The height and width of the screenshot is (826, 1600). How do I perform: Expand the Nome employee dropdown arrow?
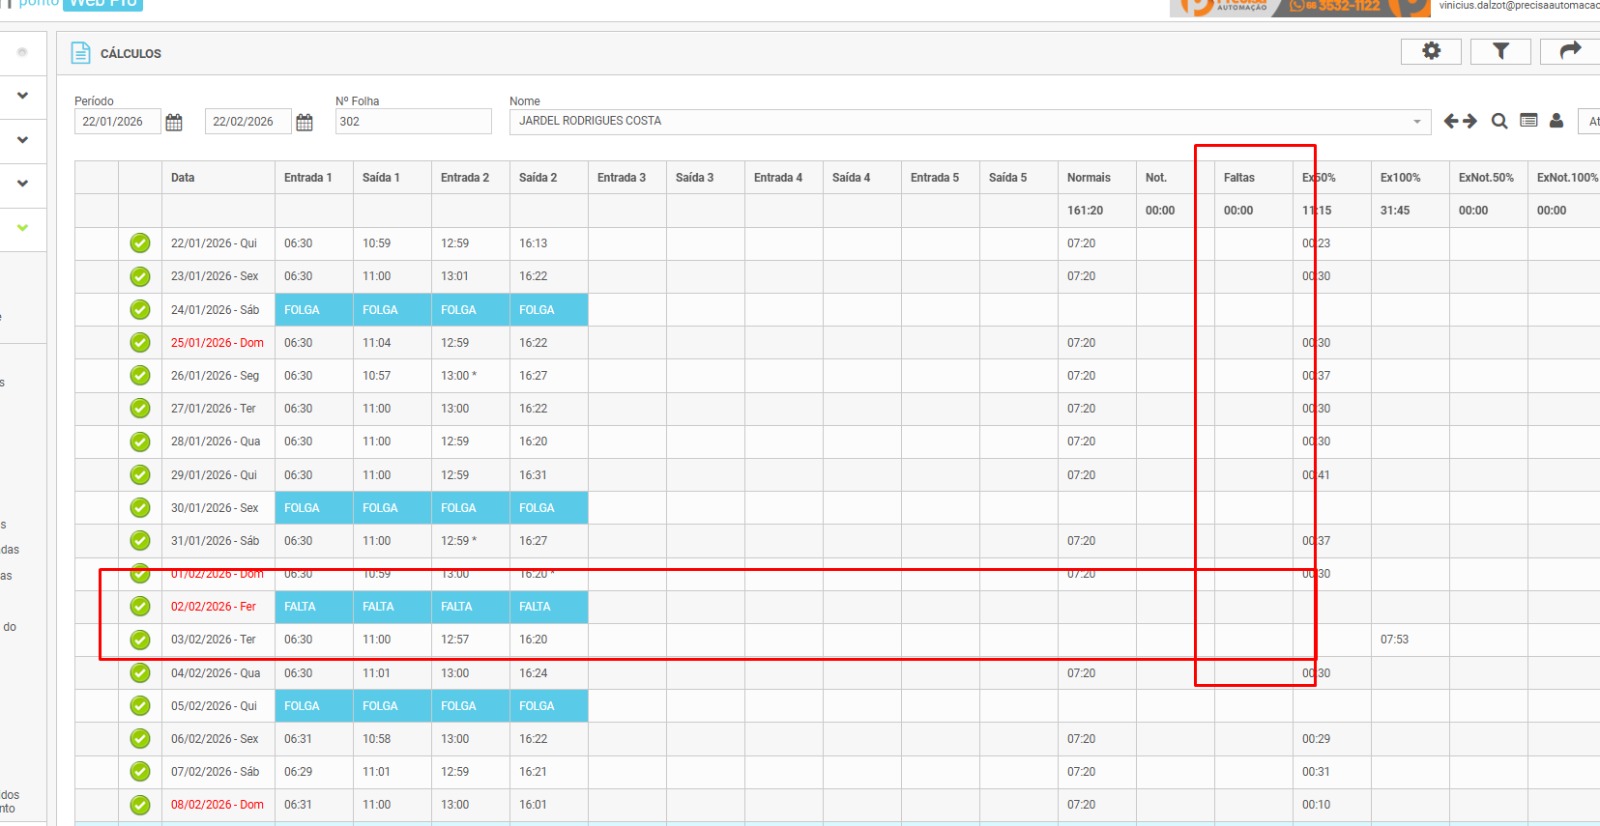pos(1416,122)
